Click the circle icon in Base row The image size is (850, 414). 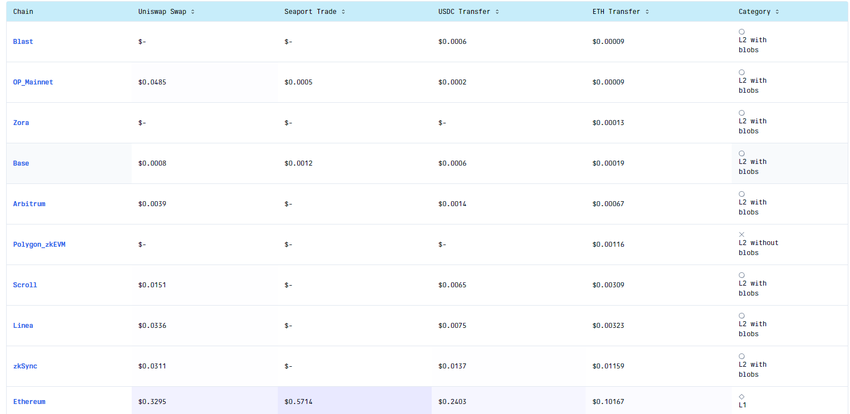(x=742, y=153)
